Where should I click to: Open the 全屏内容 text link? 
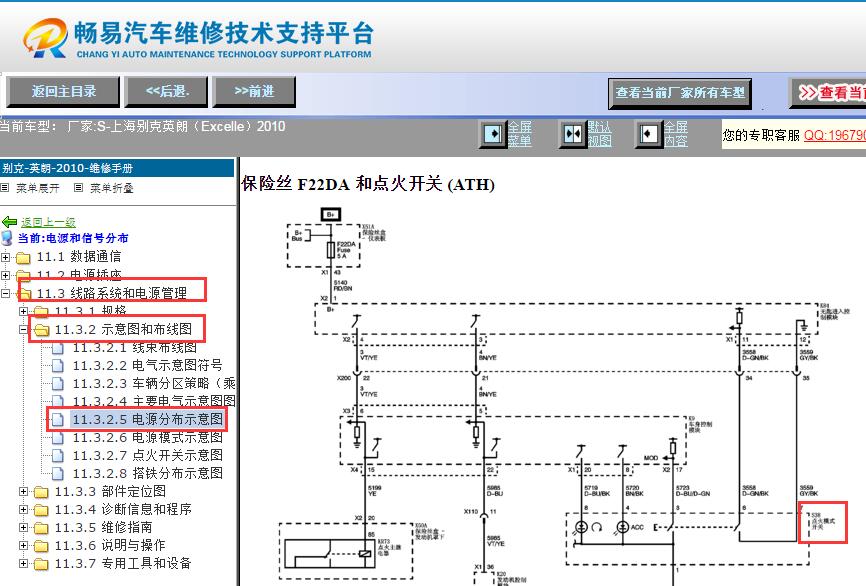tap(675, 134)
